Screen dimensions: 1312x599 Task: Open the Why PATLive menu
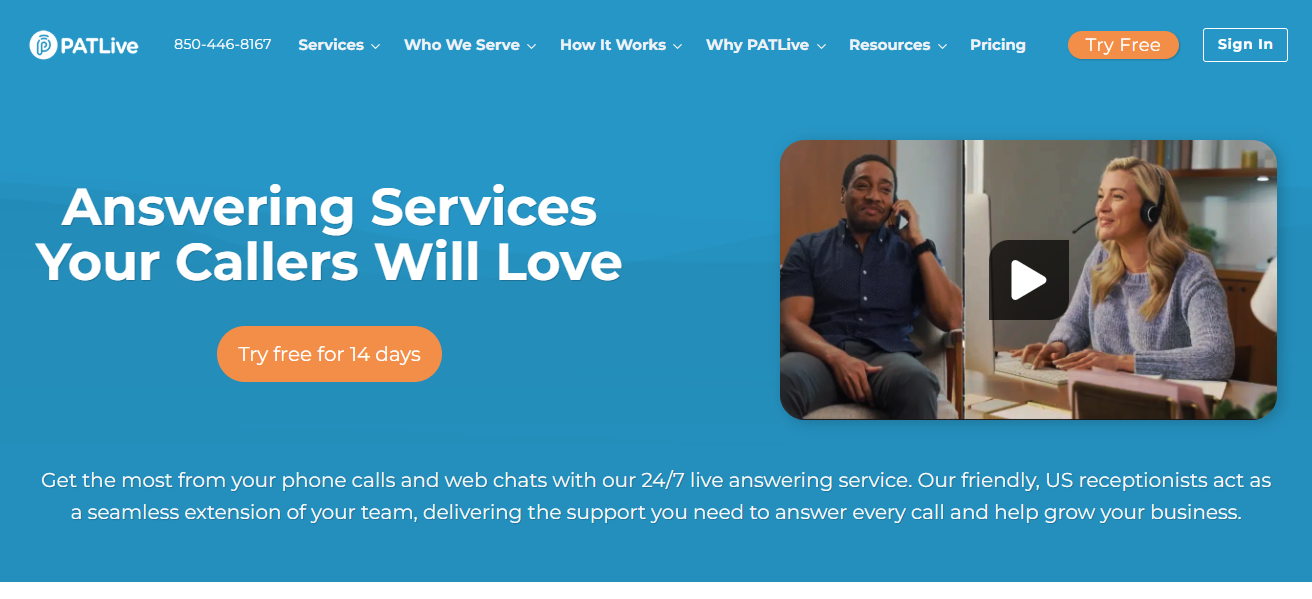(757, 45)
